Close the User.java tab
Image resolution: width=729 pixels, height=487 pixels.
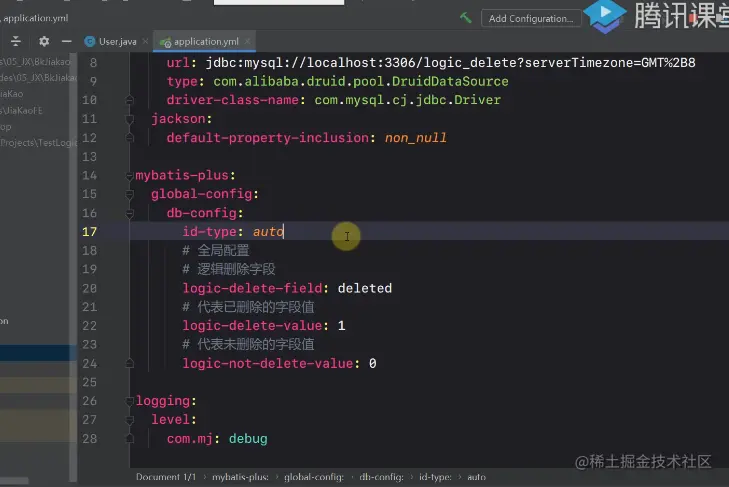145,41
